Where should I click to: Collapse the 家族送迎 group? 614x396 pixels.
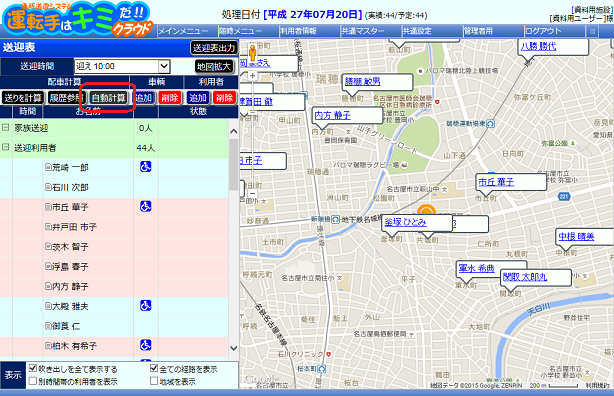5,128
